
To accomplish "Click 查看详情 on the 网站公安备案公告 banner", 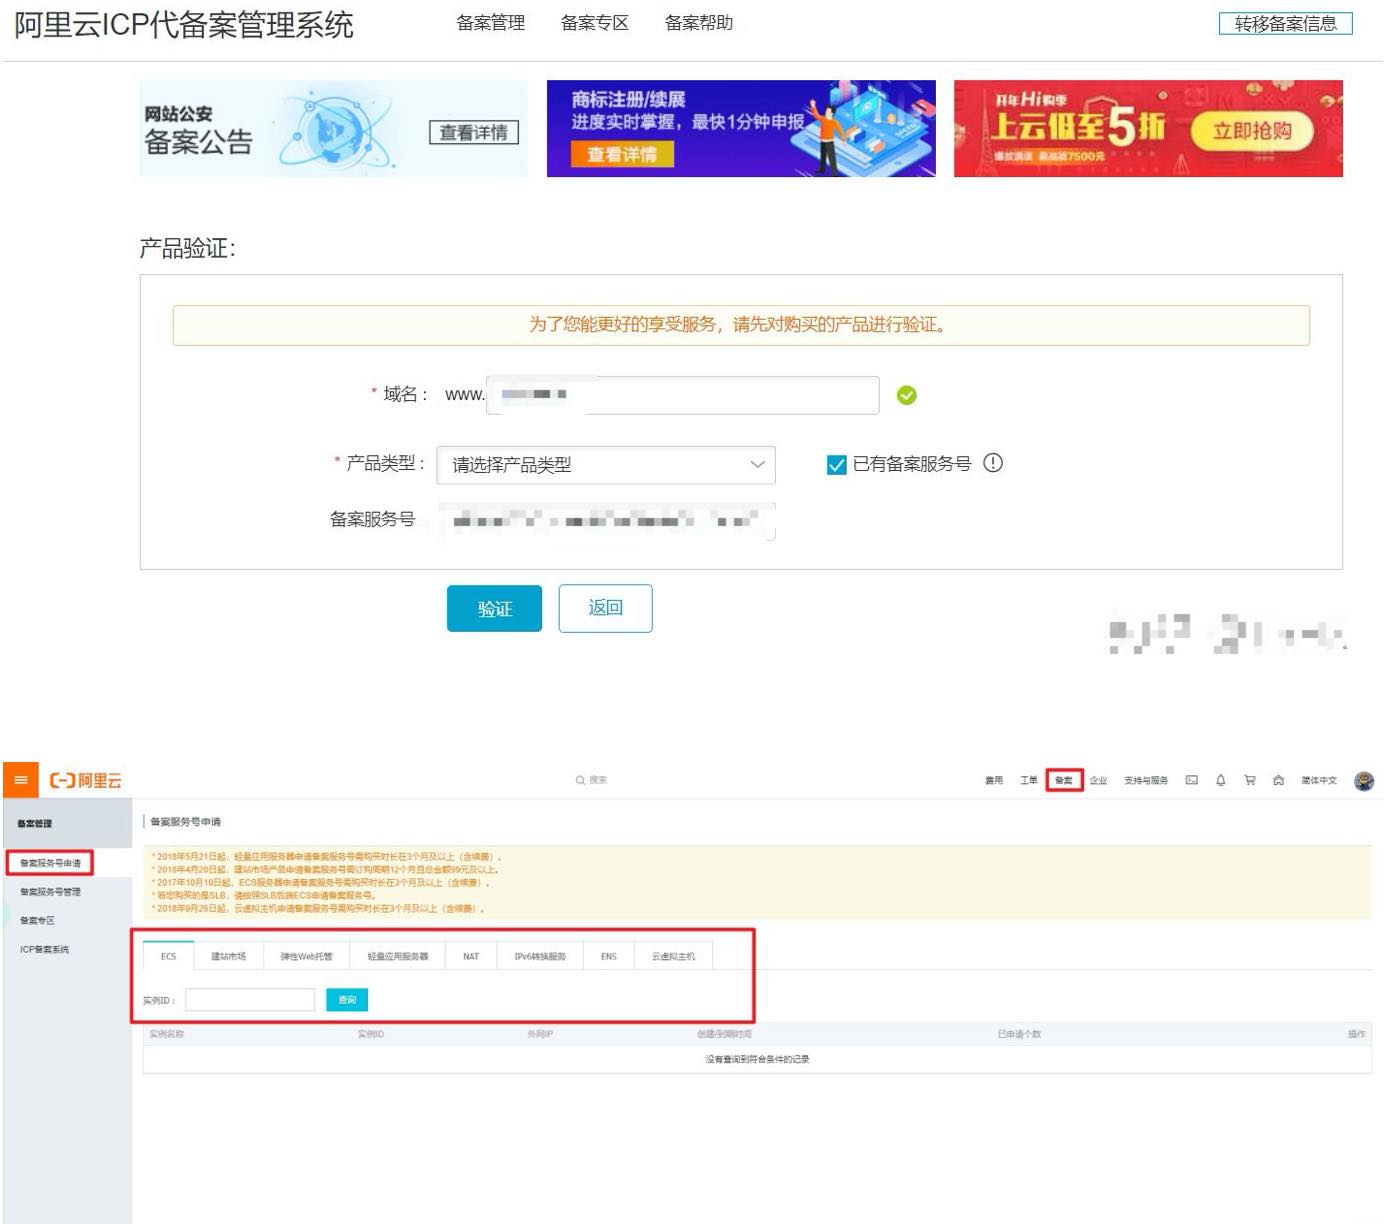I will coord(474,132).
